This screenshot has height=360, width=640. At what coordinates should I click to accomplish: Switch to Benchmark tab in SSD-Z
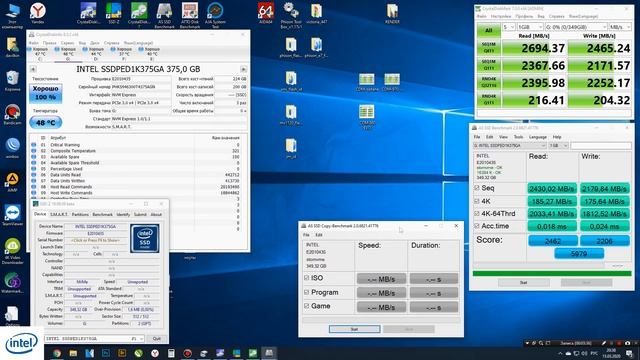tap(102, 214)
